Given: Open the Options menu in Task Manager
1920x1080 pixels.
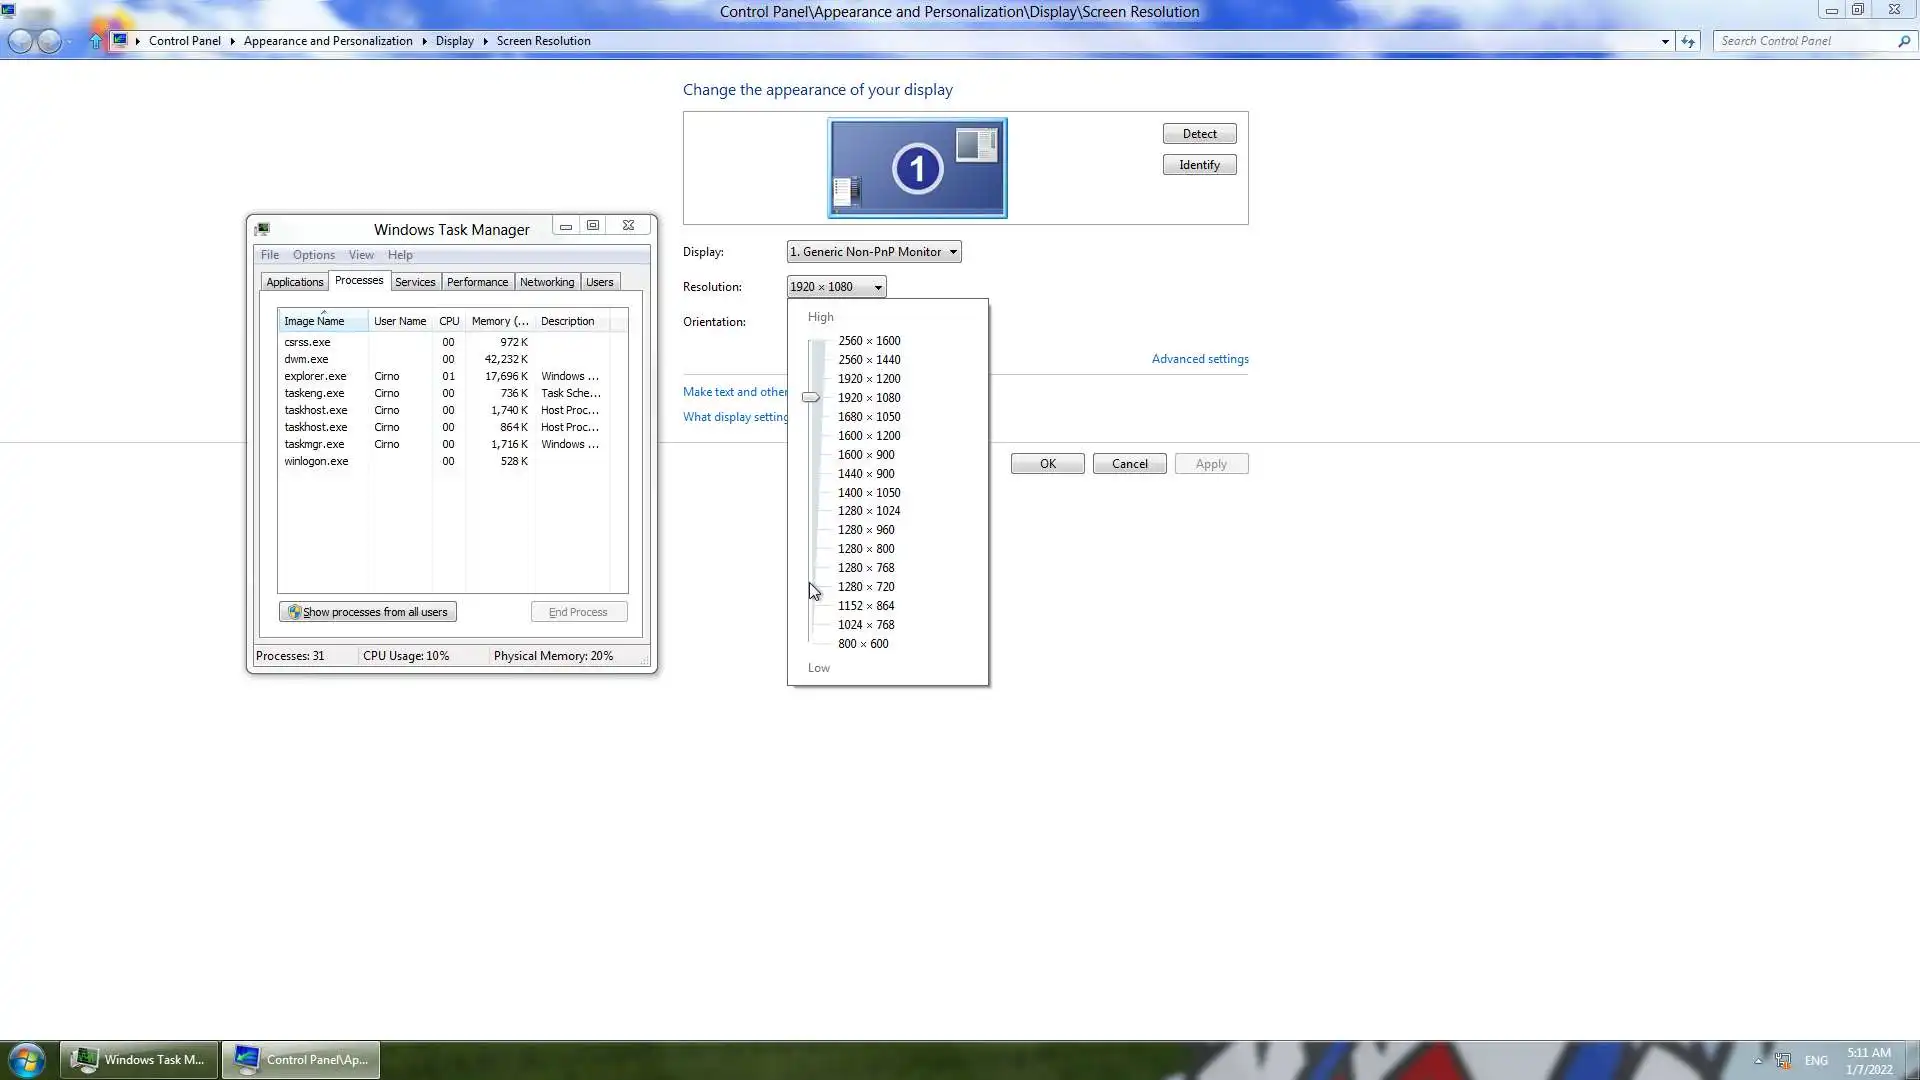Looking at the screenshot, I should point(313,255).
